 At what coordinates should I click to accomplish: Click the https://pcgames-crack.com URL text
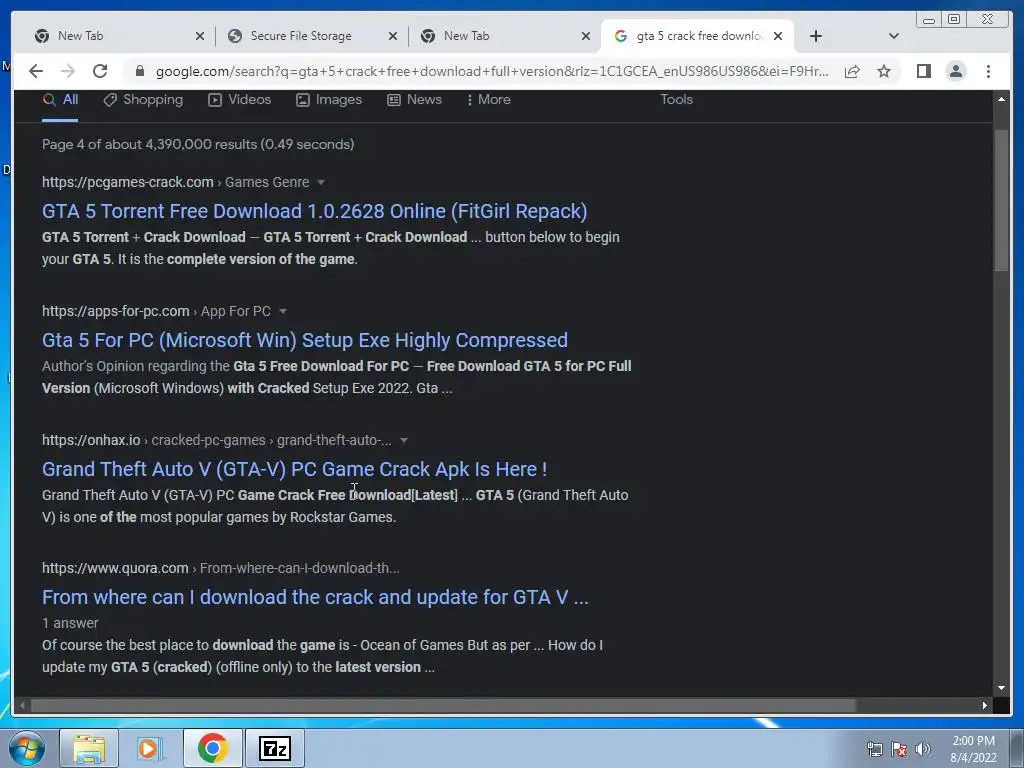coord(127,182)
